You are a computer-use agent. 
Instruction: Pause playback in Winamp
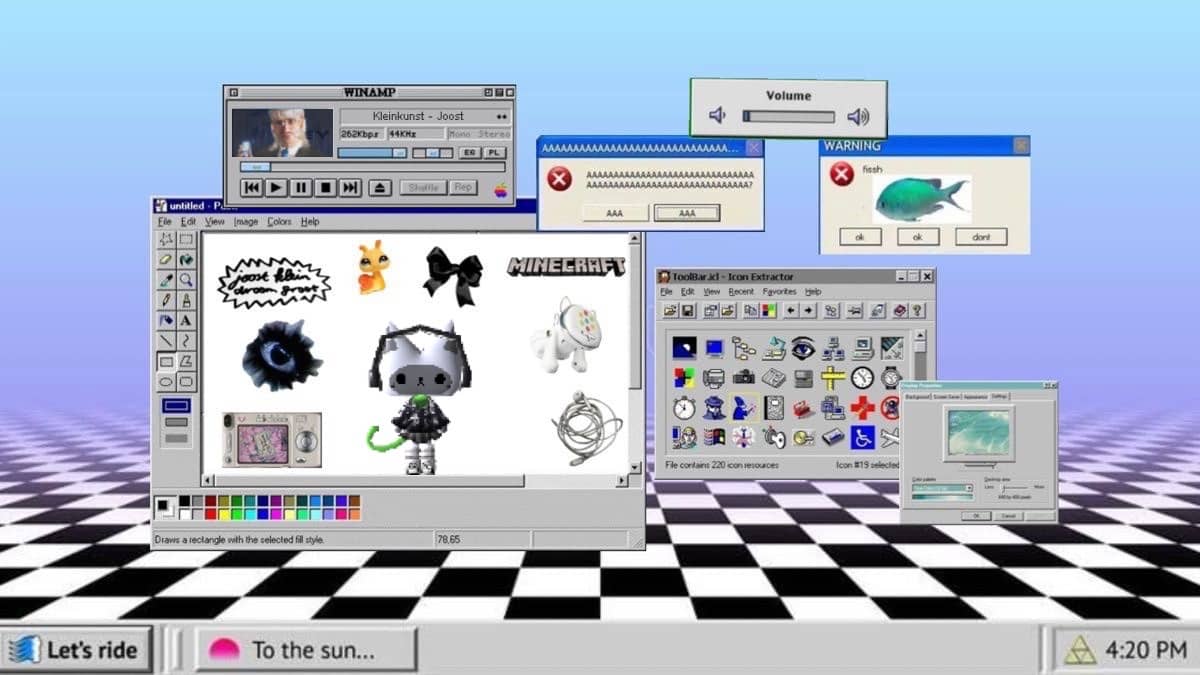pos(301,187)
